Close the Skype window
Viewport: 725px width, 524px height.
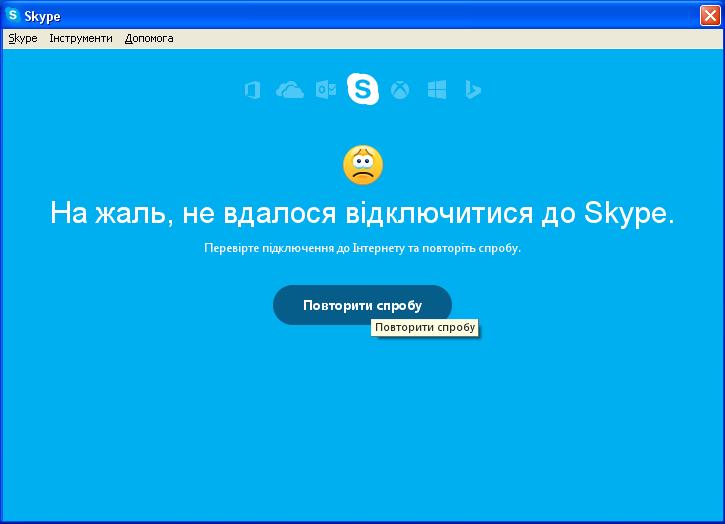click(x=710, y=15)
